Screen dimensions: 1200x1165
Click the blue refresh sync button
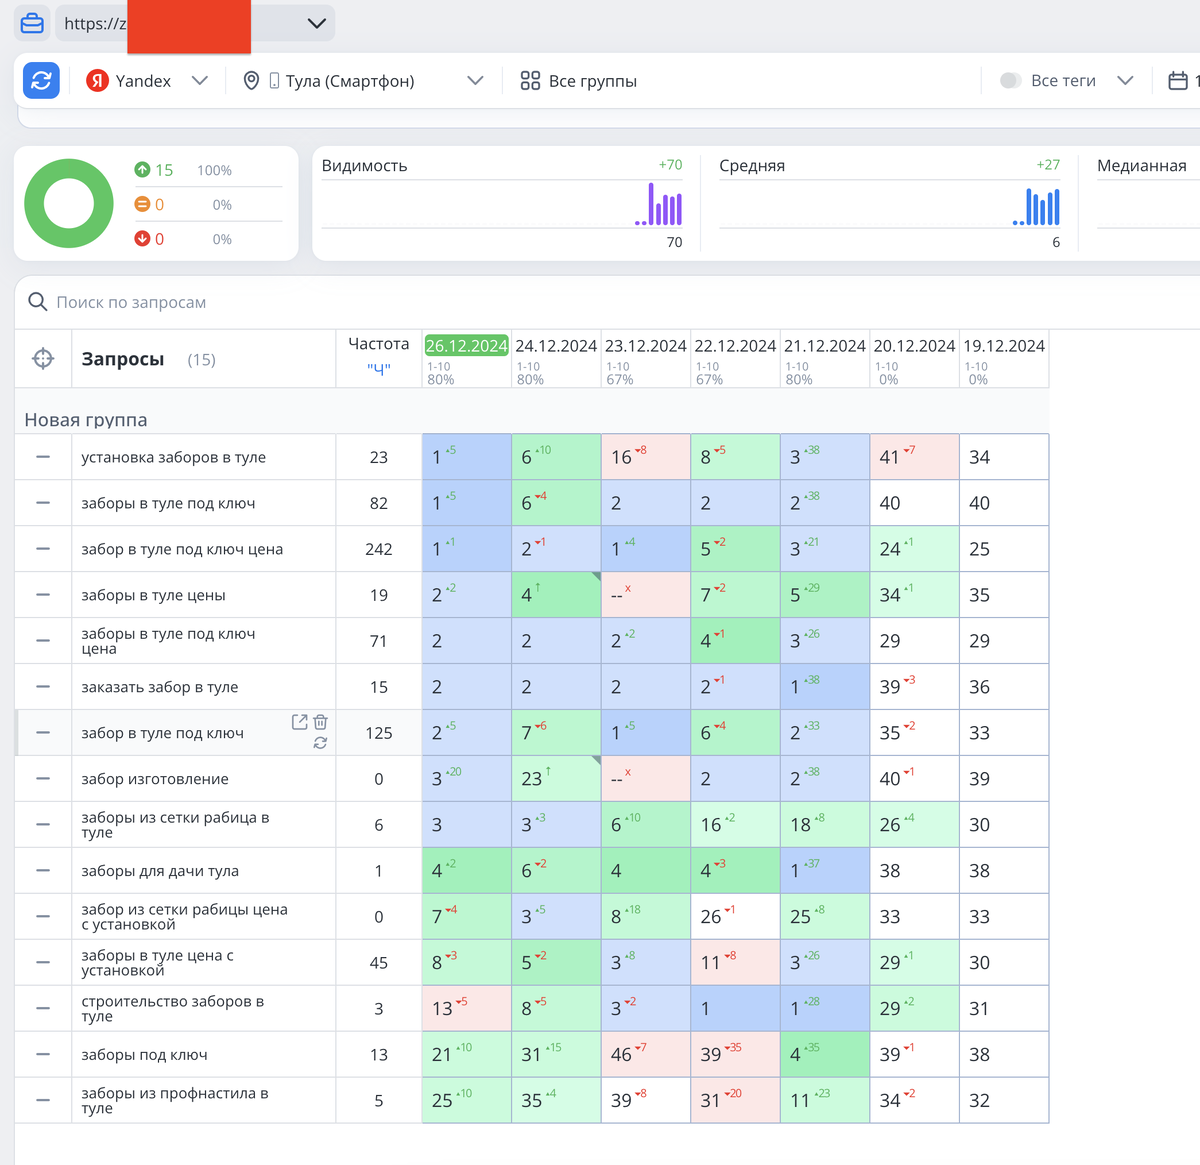pyautogui.click(x=41, y=81)
